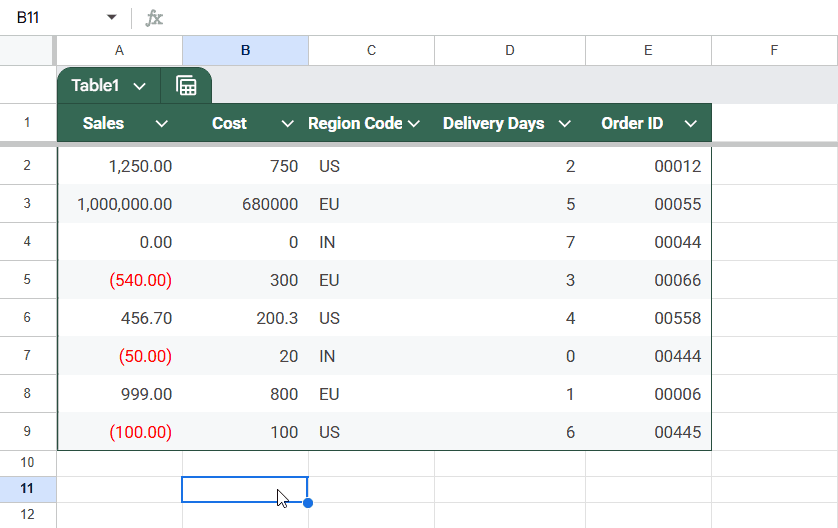Select column C header

point(371,51)
